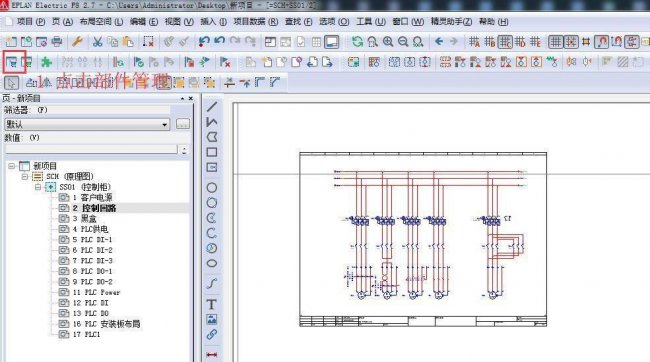Click the flag with red X icon
This screenshot has width=650, height=362.
[x=225, y=62]
